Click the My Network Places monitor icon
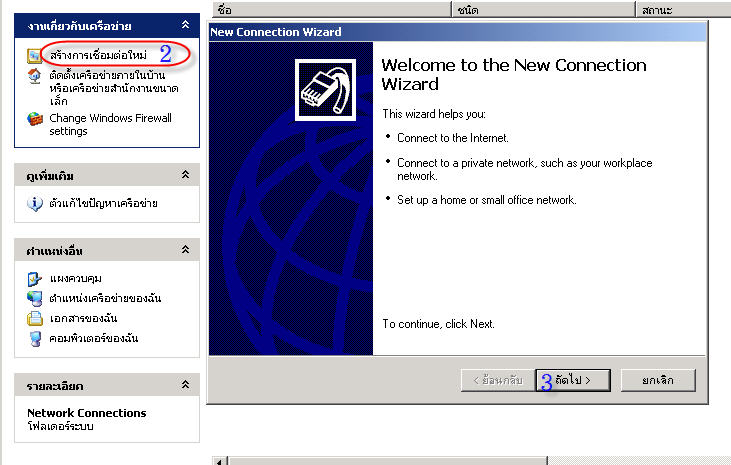 [x=34, y=298]
